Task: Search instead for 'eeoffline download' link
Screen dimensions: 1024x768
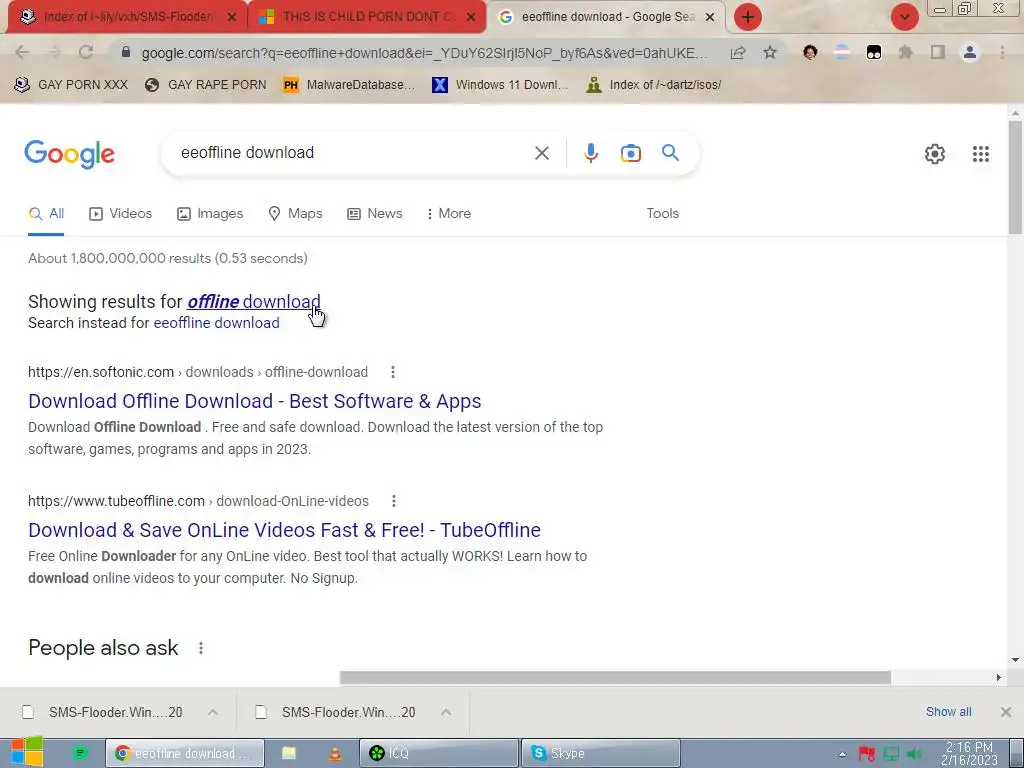Action: point(216,323)
